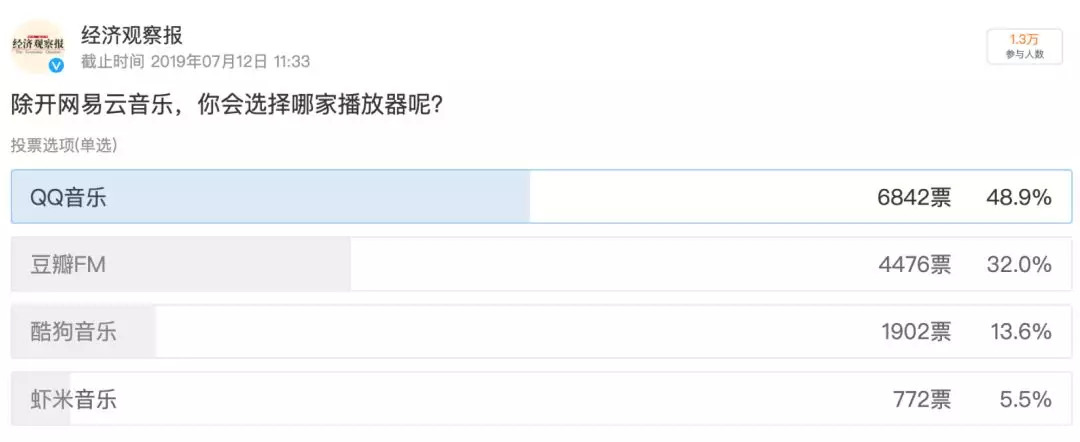The height and width of the screenshot is (442, 1080).
Task: Click the 772票 vote count
Action: click(x=922, y=400)
